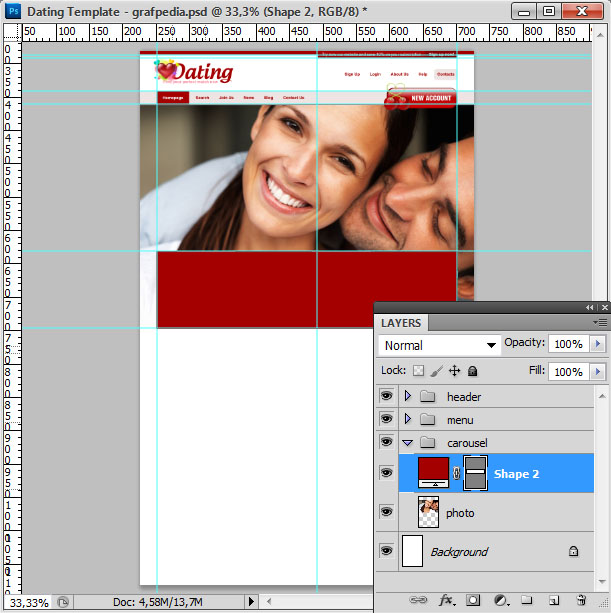
Task: Click the lock icon on the Background layer
Action: tap(573, 551)
